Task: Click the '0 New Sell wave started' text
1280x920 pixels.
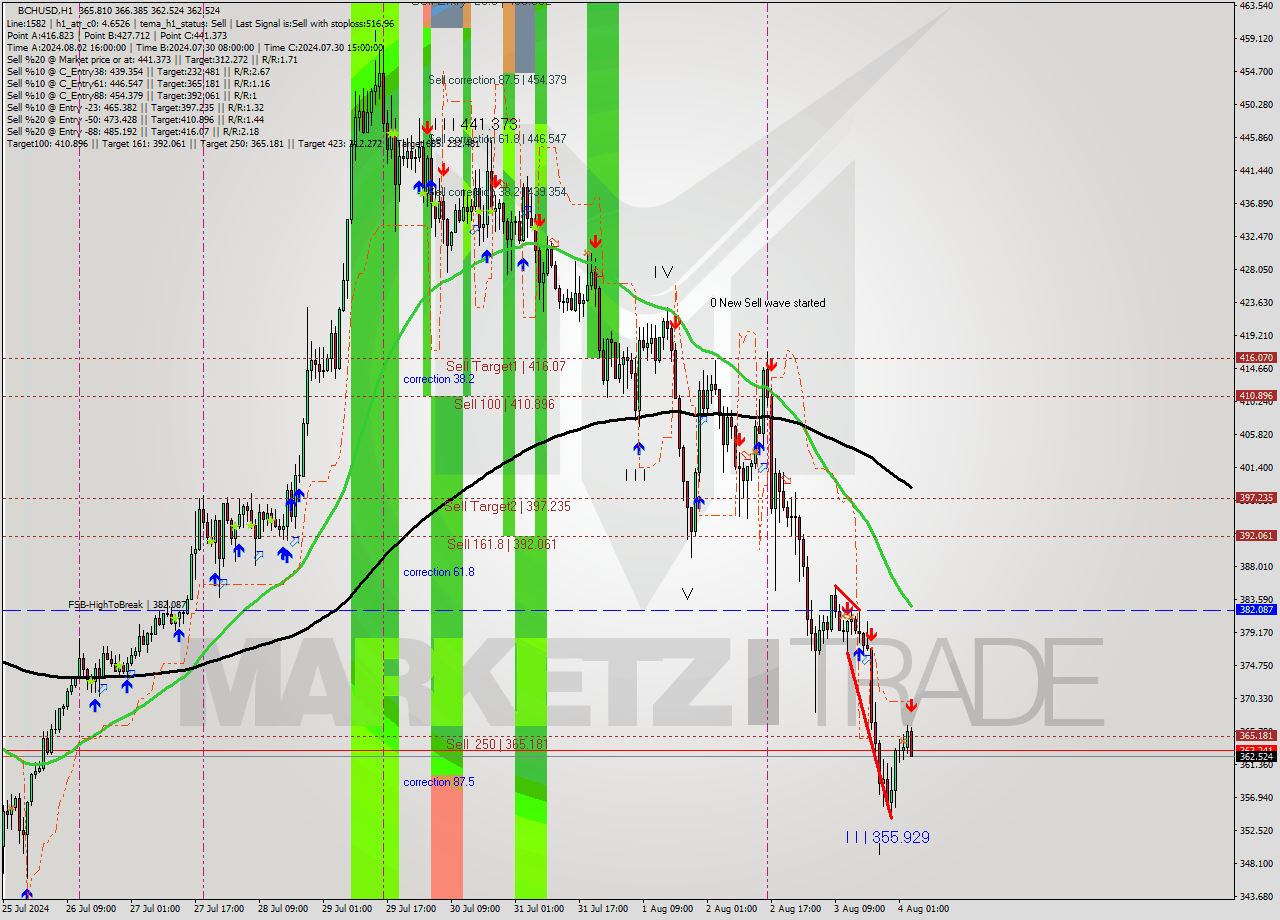Action: point(768,303)
